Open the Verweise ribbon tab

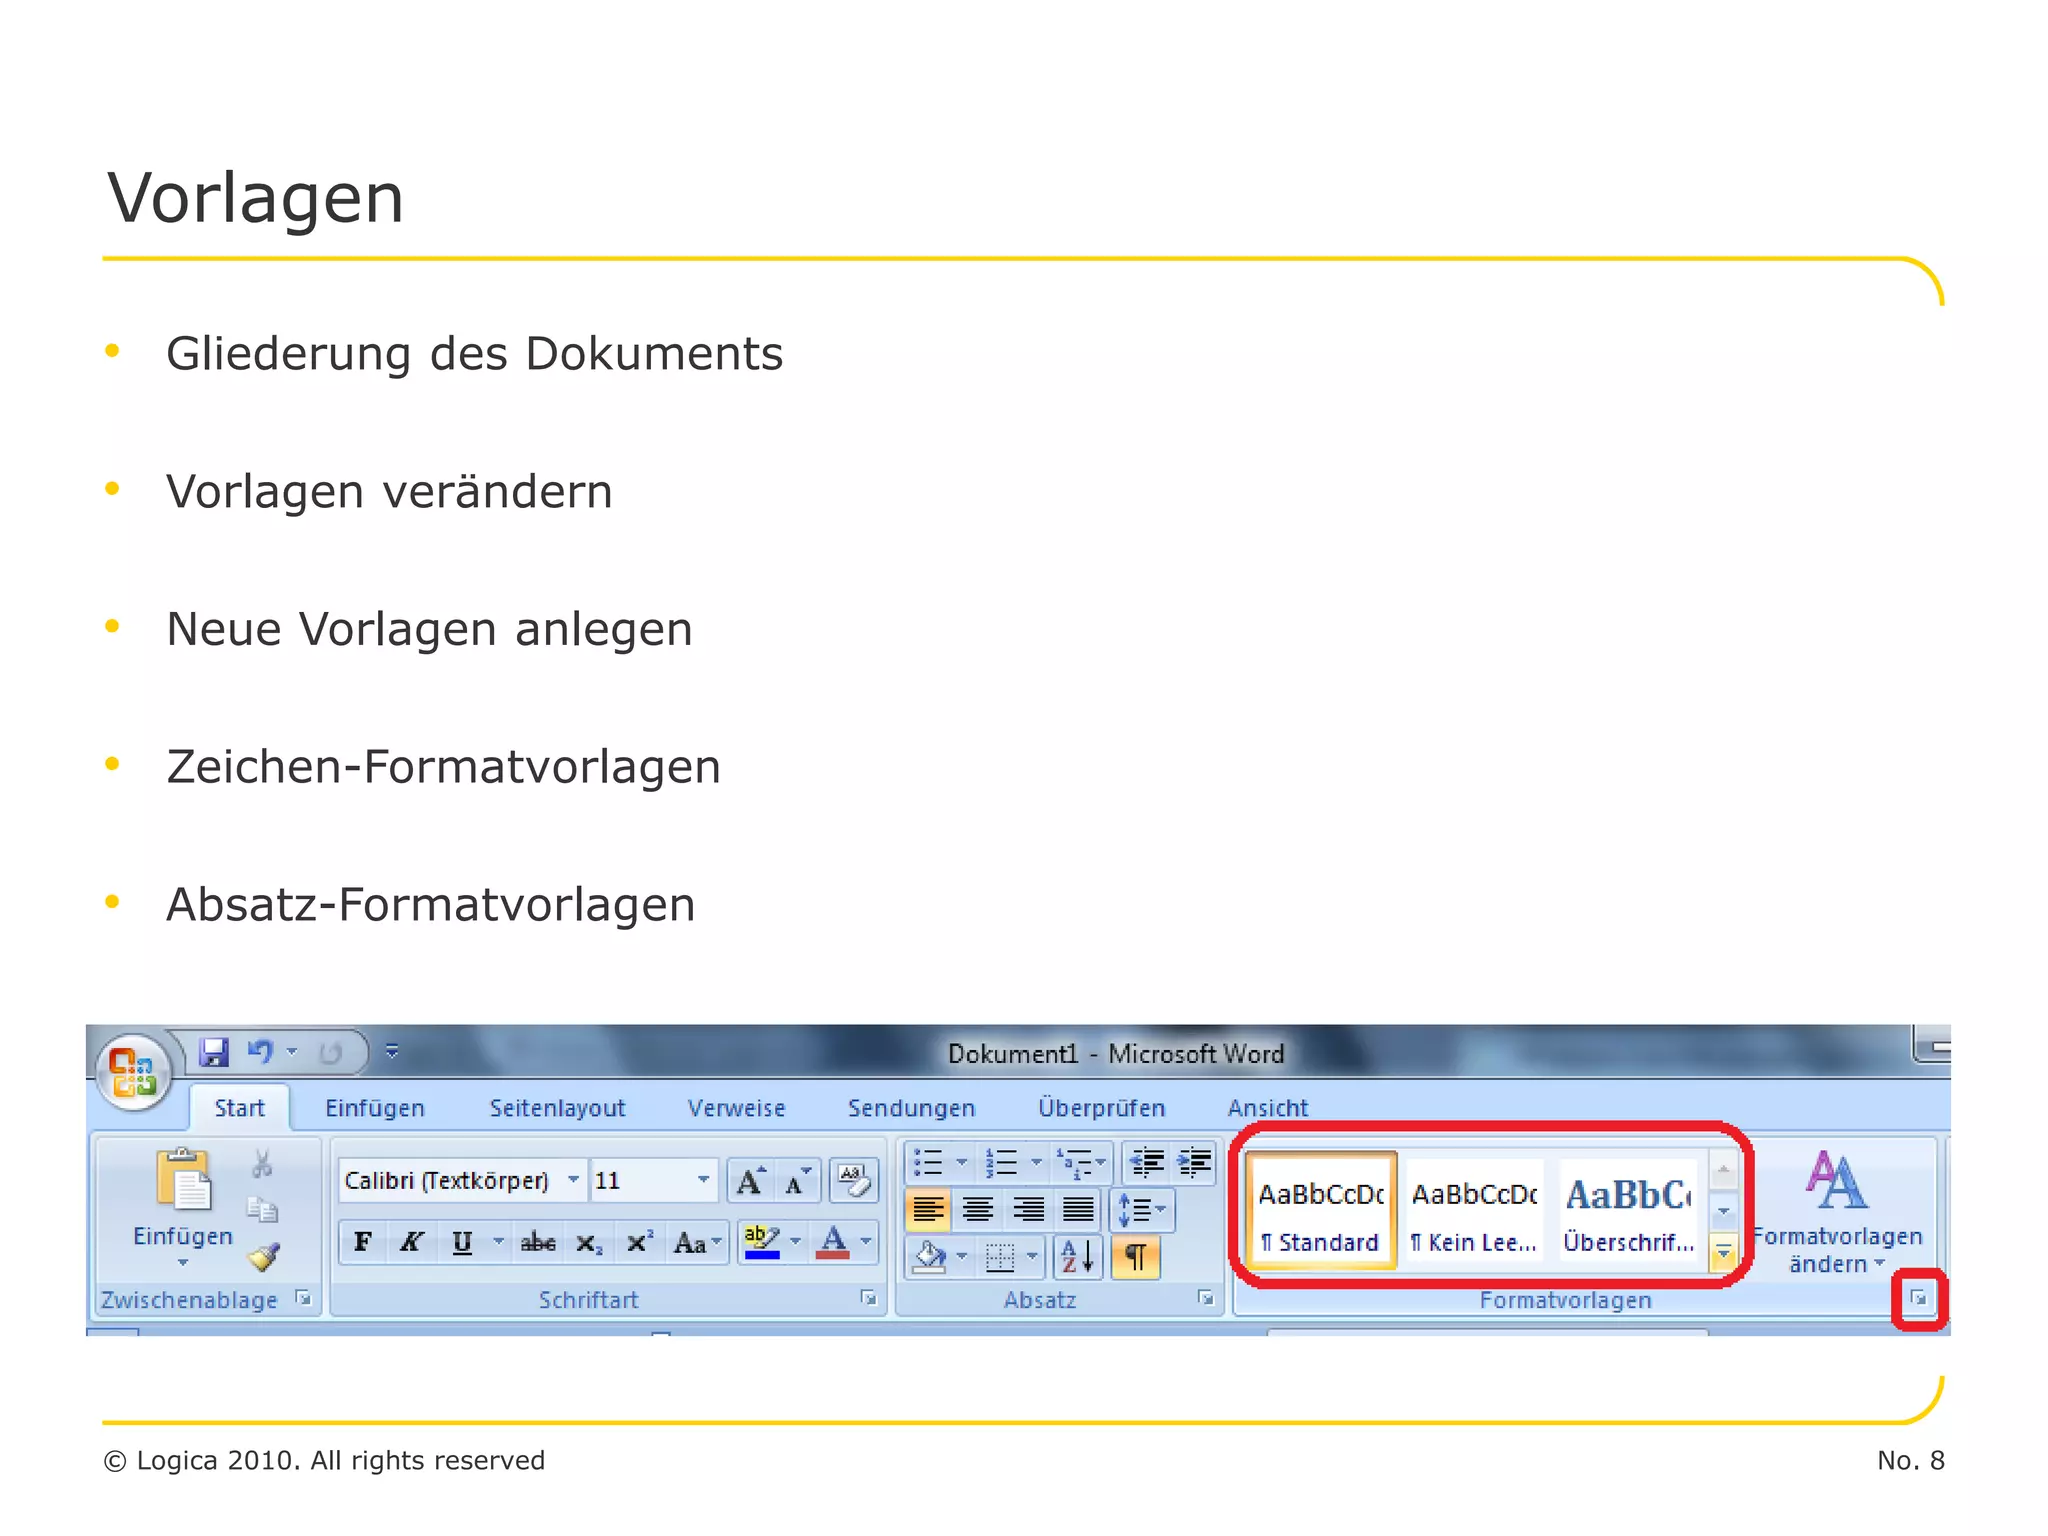(x=736, y=1108)
